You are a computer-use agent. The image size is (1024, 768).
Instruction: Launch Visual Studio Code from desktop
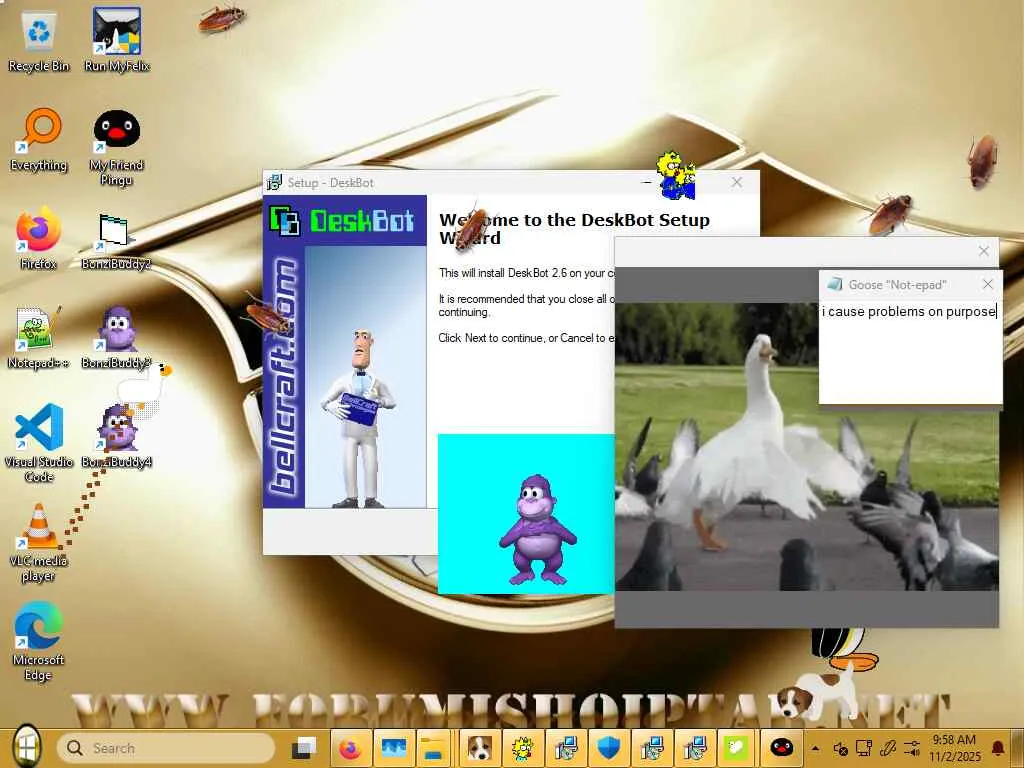(39, 443)
